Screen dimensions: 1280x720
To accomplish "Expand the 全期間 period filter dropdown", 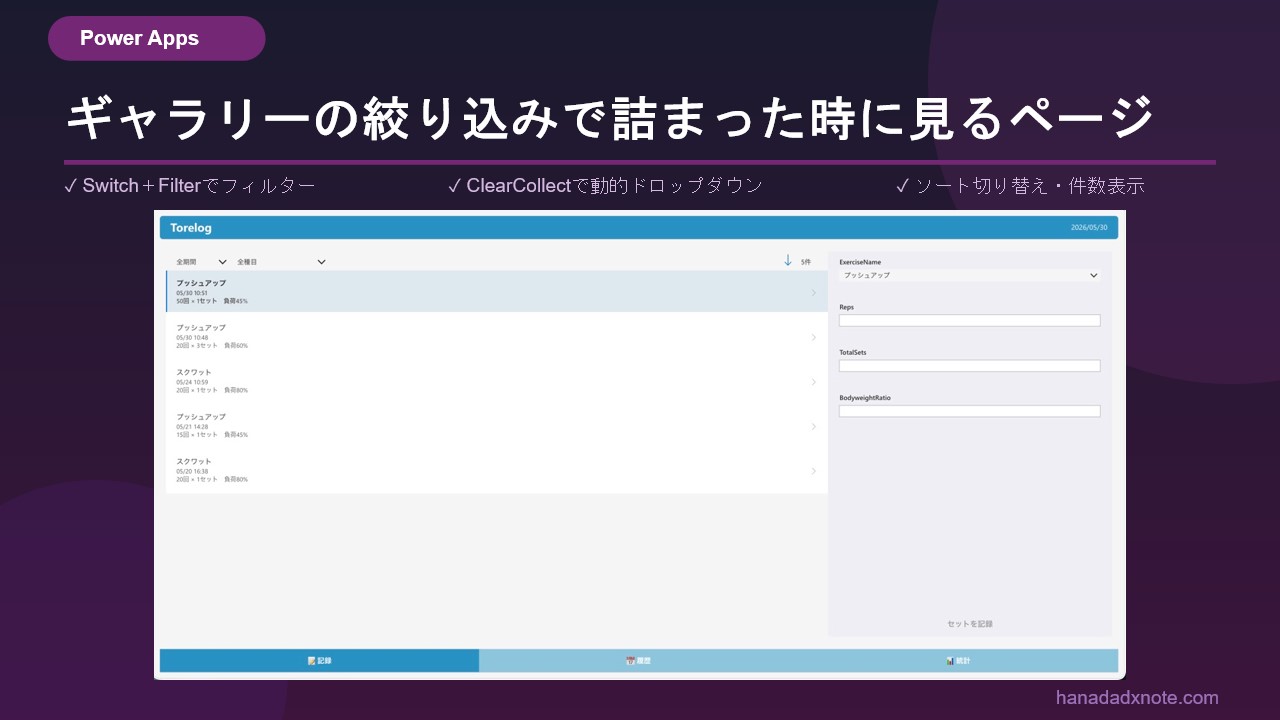I will [201, 262].
